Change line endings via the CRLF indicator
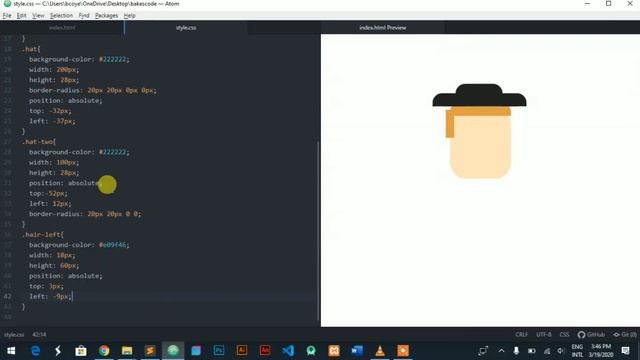This screenshot has width=640, height=360. (x=521, y=335)
